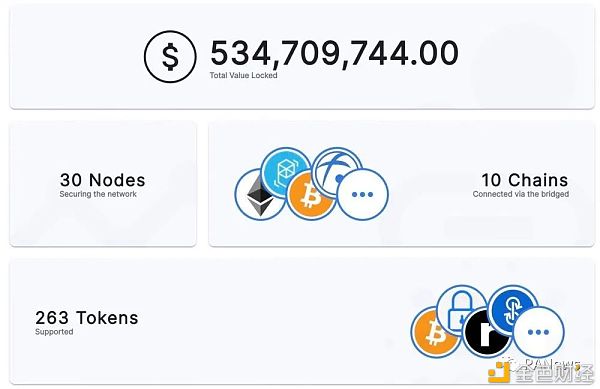600x389 pixels.
Task: Click the blue yearn token icon
Action: point(513,308)
